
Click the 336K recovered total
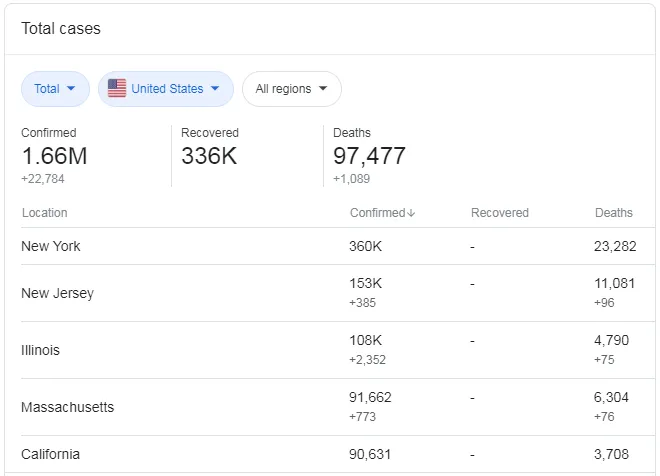click(208, 156)
